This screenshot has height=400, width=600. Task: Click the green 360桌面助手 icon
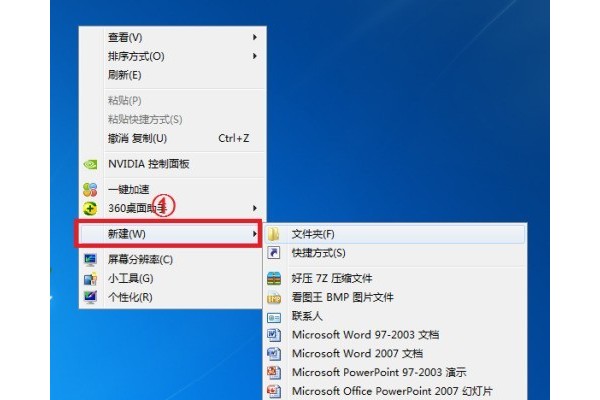coord(90,209)
